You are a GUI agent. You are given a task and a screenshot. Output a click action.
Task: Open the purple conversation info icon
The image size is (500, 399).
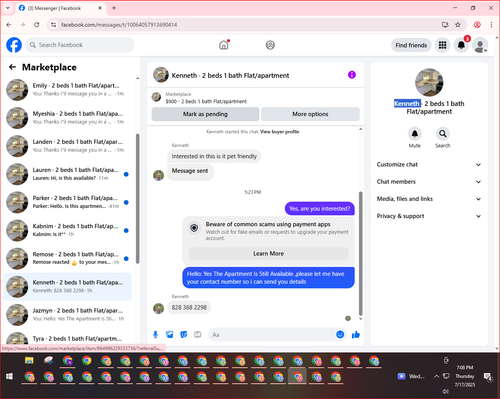(352, 75)
